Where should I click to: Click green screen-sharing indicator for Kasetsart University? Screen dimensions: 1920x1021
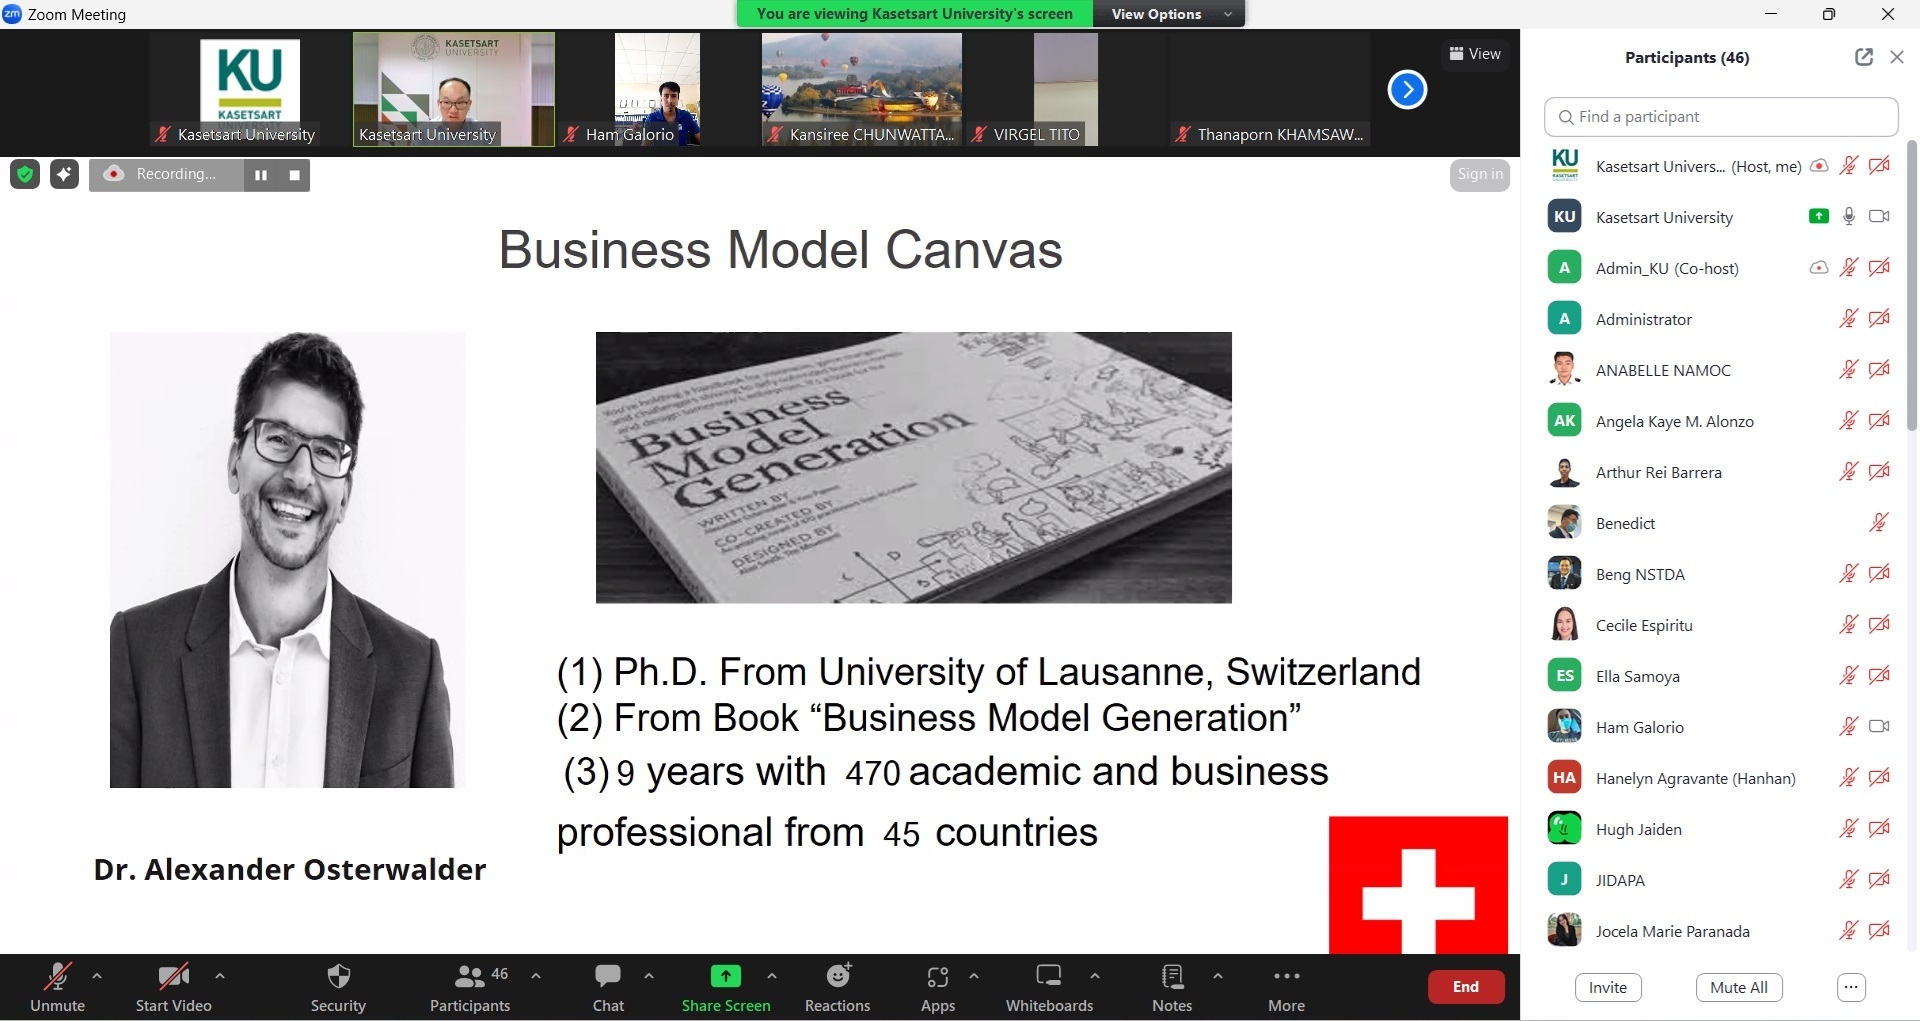tap(1819, 216)
